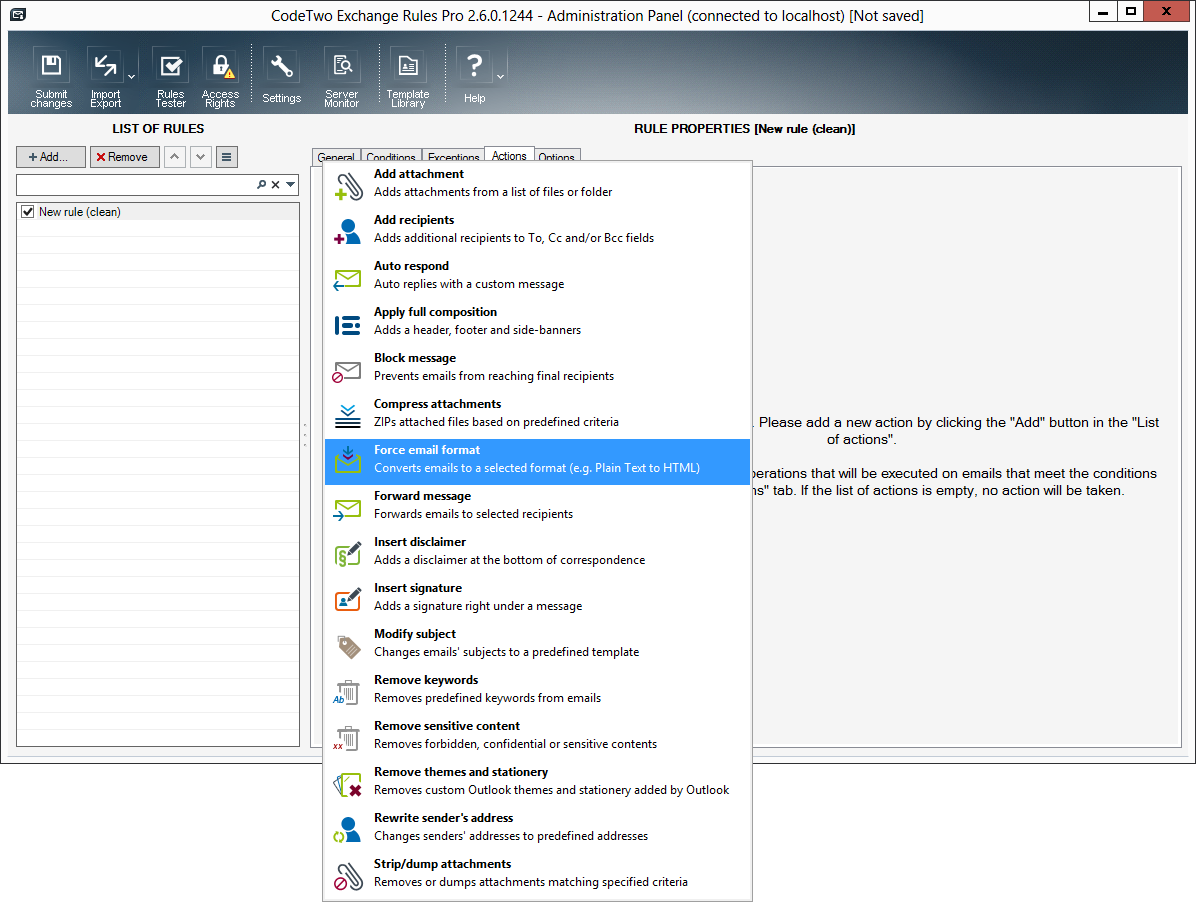Click the person-plus Add recipients icon
The image size is (1196, 902).
[348, 232]
